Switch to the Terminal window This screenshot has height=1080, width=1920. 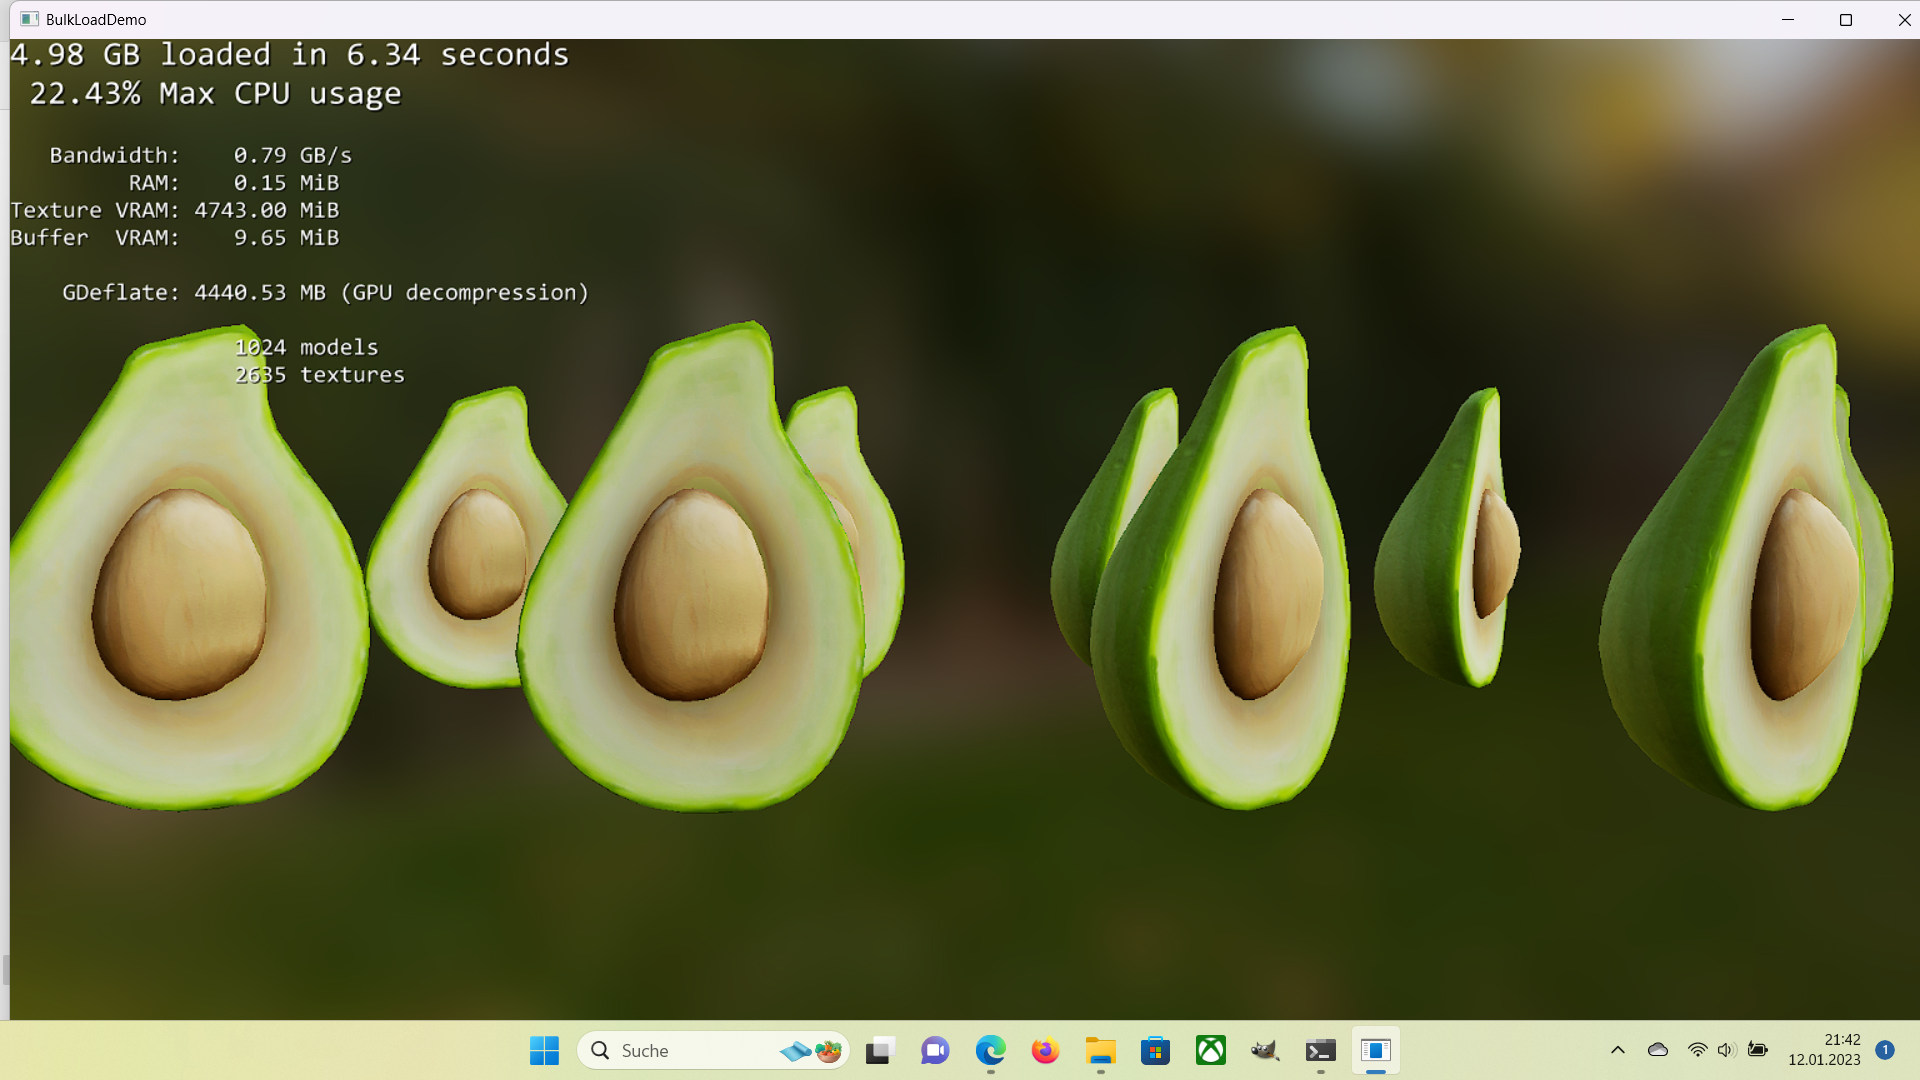[1320, 1050]
